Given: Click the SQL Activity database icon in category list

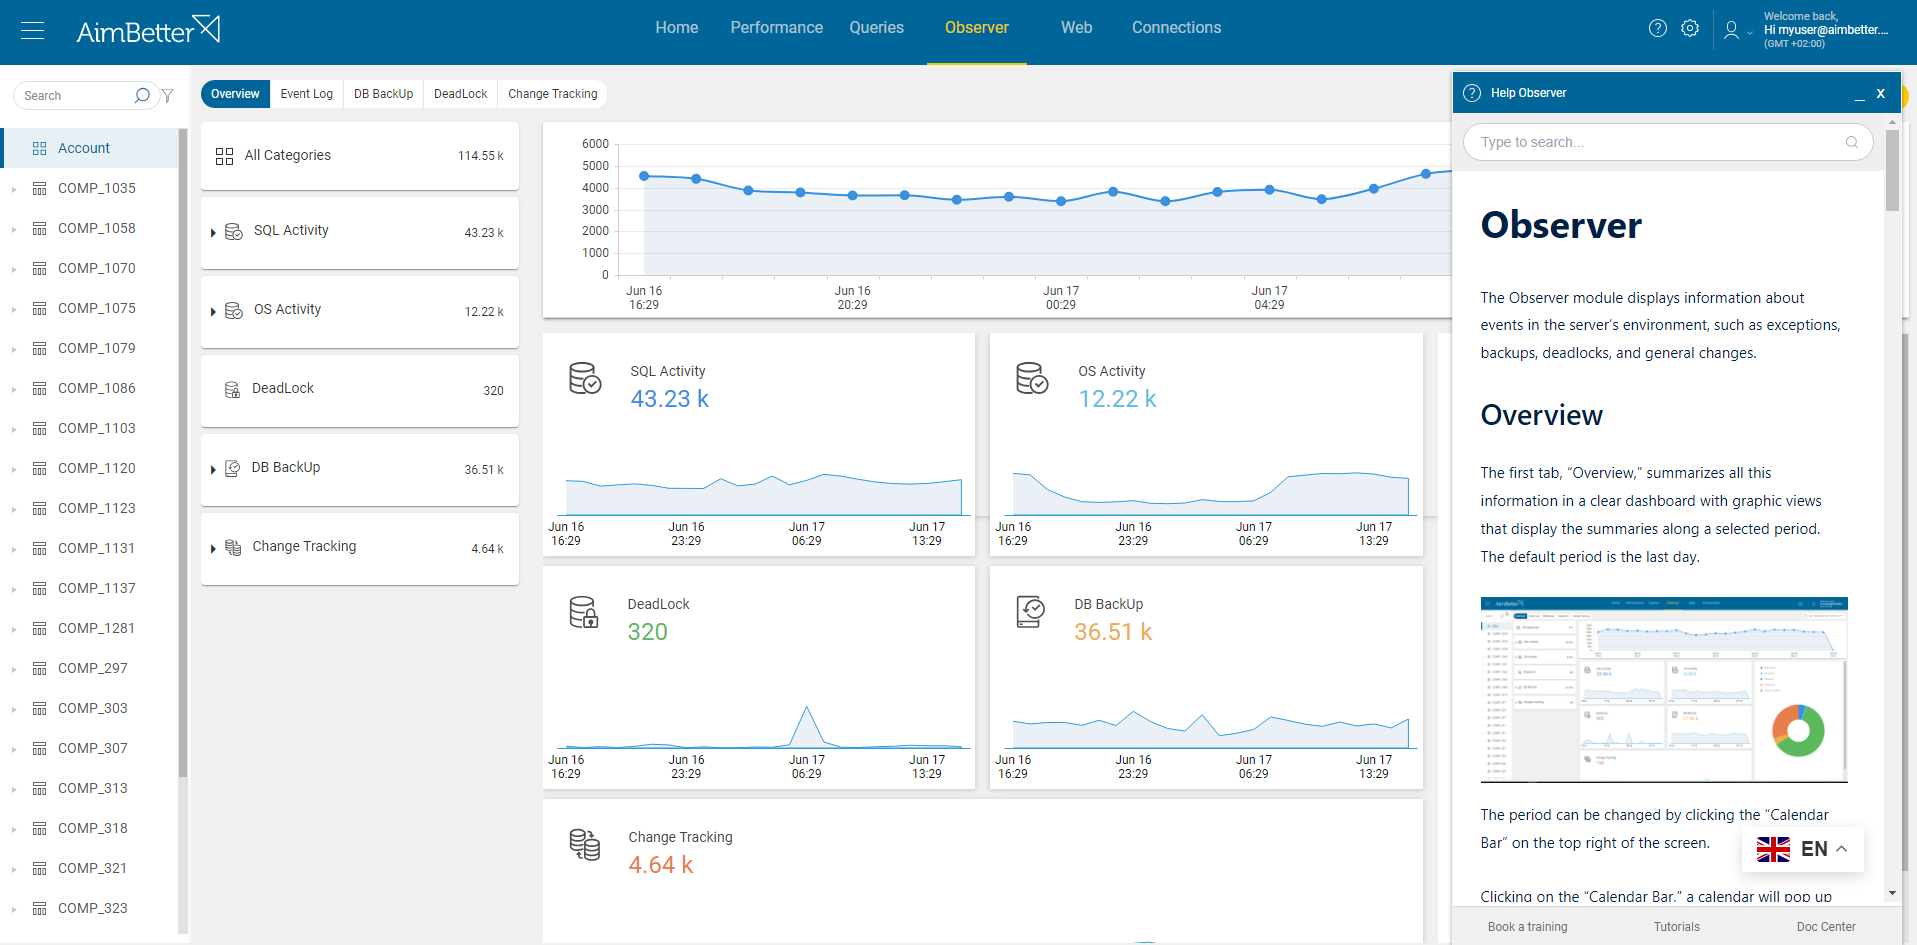Looking at the screenshot, I should tap(234, 231).
